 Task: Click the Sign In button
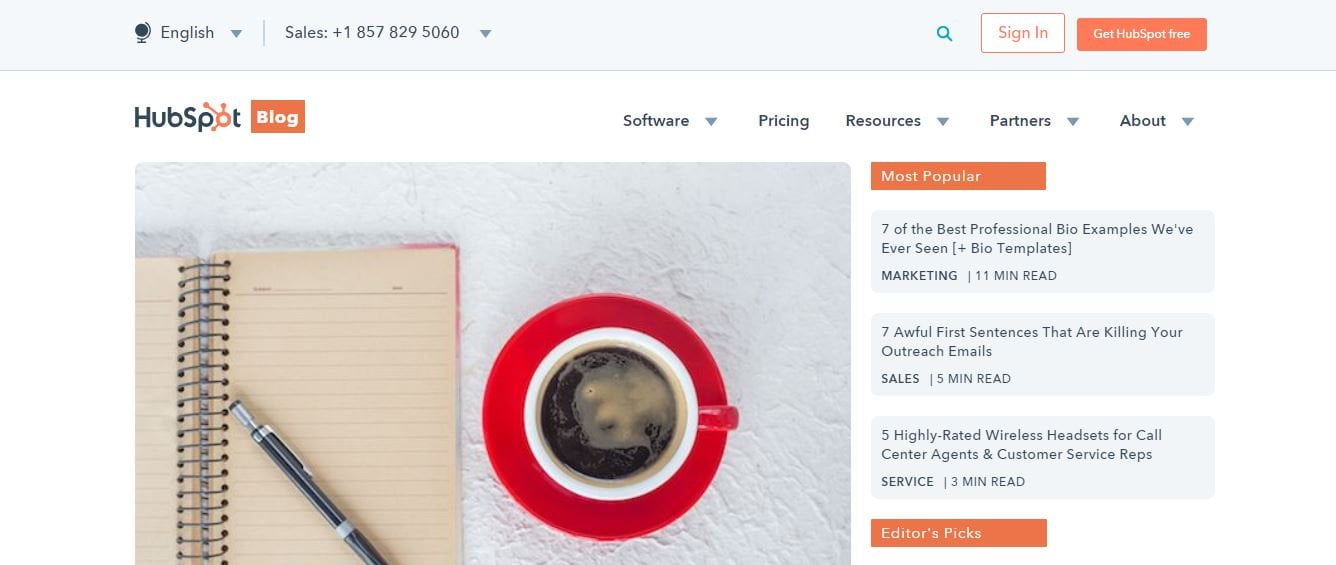1022,33
